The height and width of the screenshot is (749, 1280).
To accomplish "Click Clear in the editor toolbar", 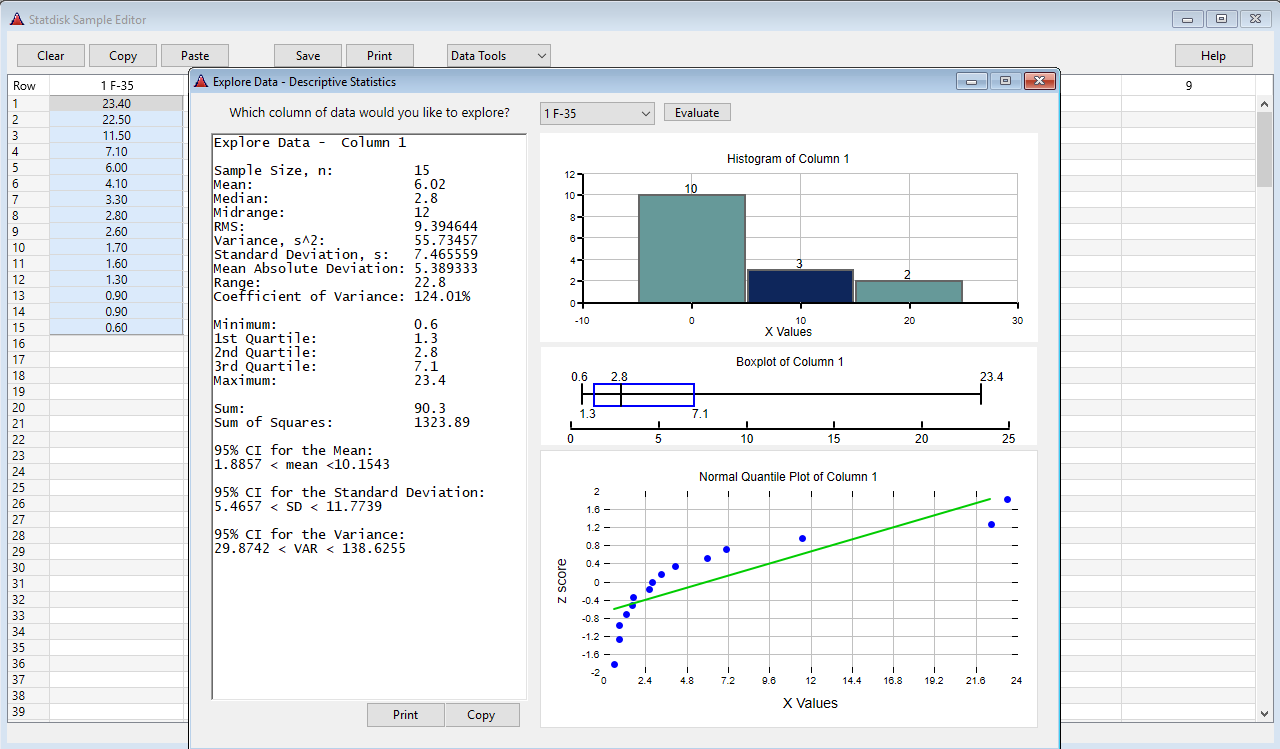I will pyautogui.click(x=51, y=56).
